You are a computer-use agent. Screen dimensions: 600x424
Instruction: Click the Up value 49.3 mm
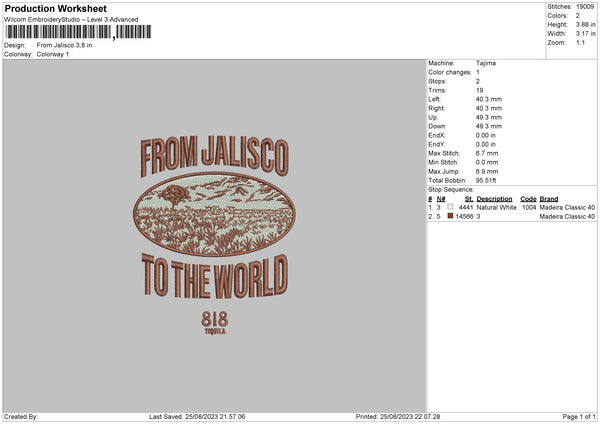pos(489,117)
